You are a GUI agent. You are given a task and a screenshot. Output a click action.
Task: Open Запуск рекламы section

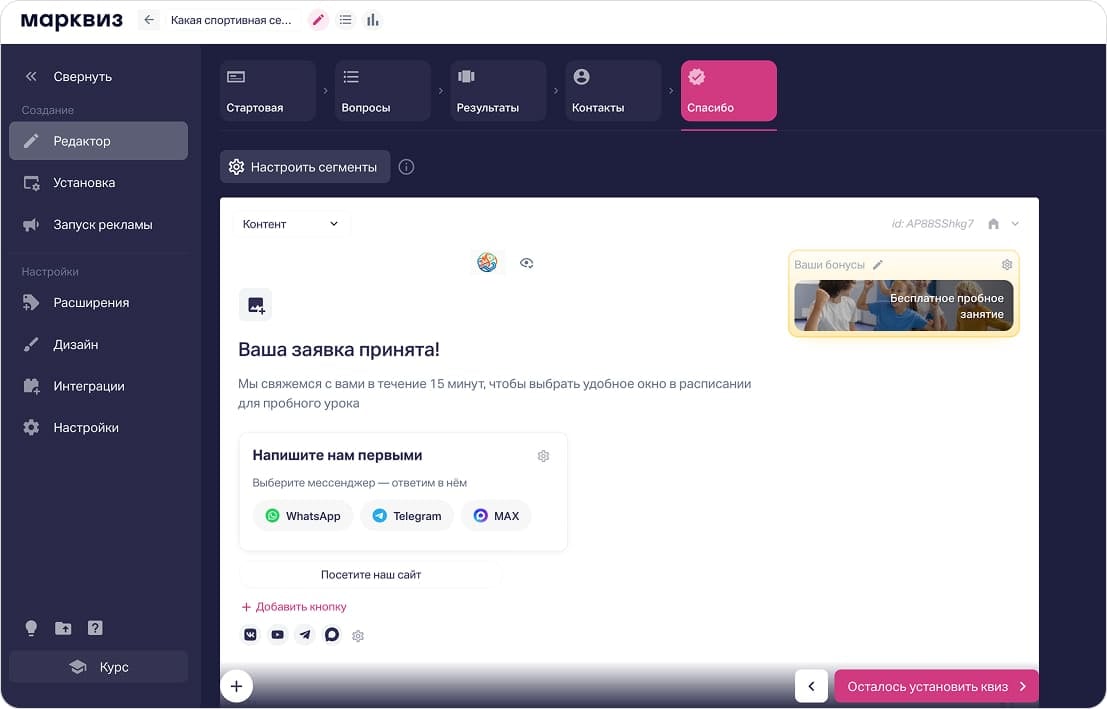98,225
